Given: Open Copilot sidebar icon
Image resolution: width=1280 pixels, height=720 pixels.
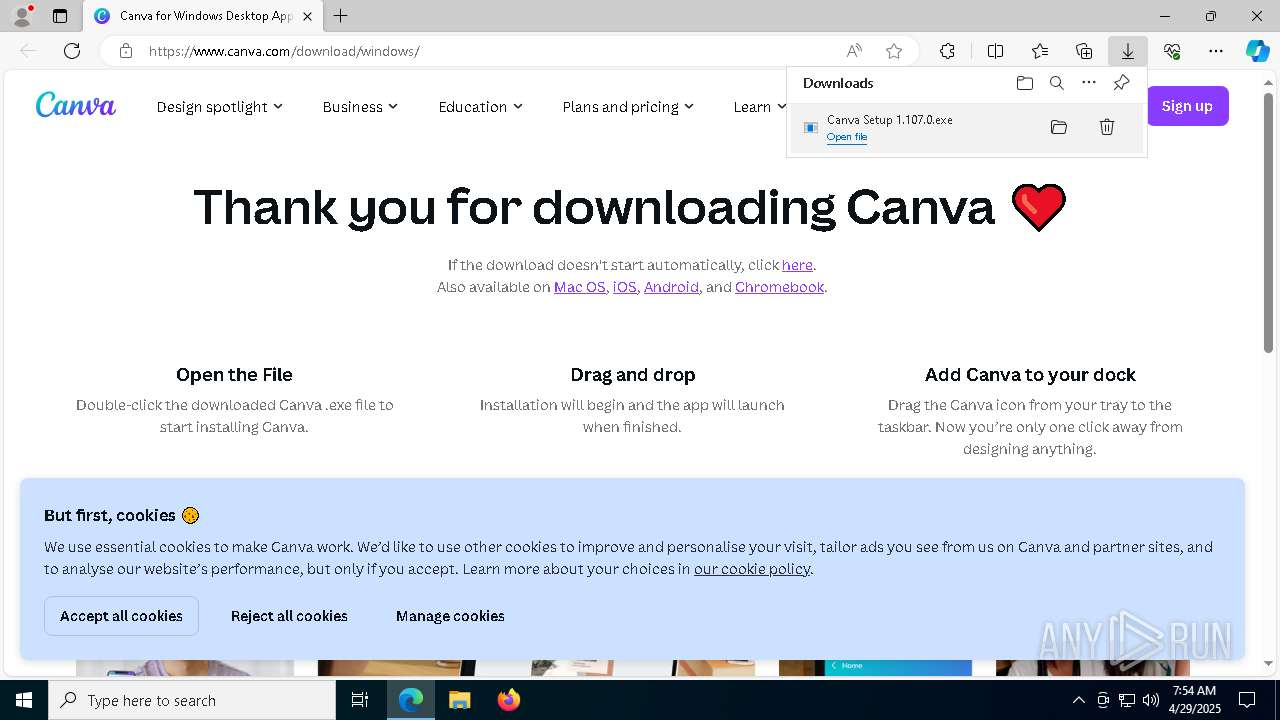Looking at the screenshot, I should point(1257,51).
